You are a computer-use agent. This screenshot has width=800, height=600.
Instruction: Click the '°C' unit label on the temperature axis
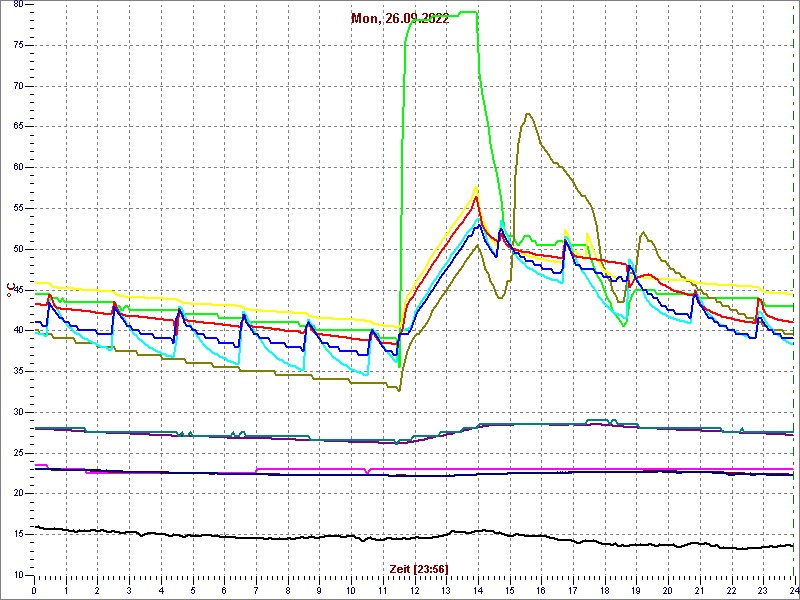pyautogui.click(x=10, y=290)
